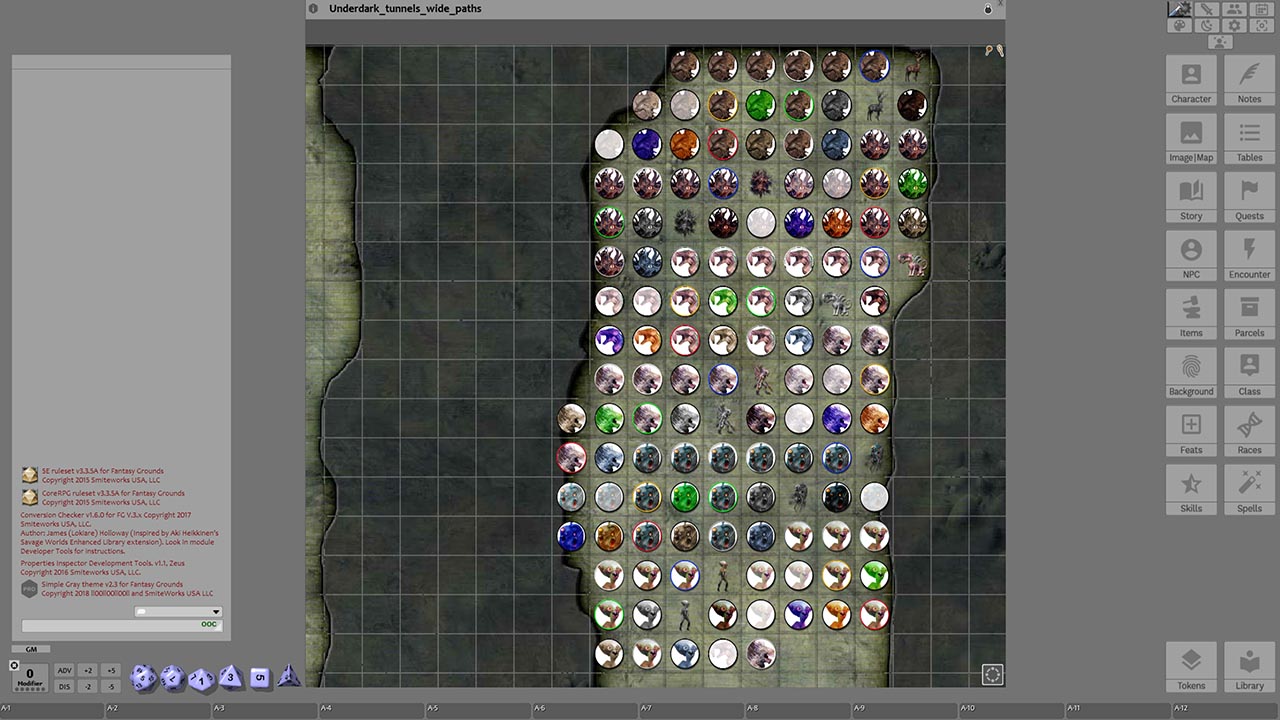Reset the modifier with the small circle-X icon
Screen dimensions: 1280x720
point(14,665)
